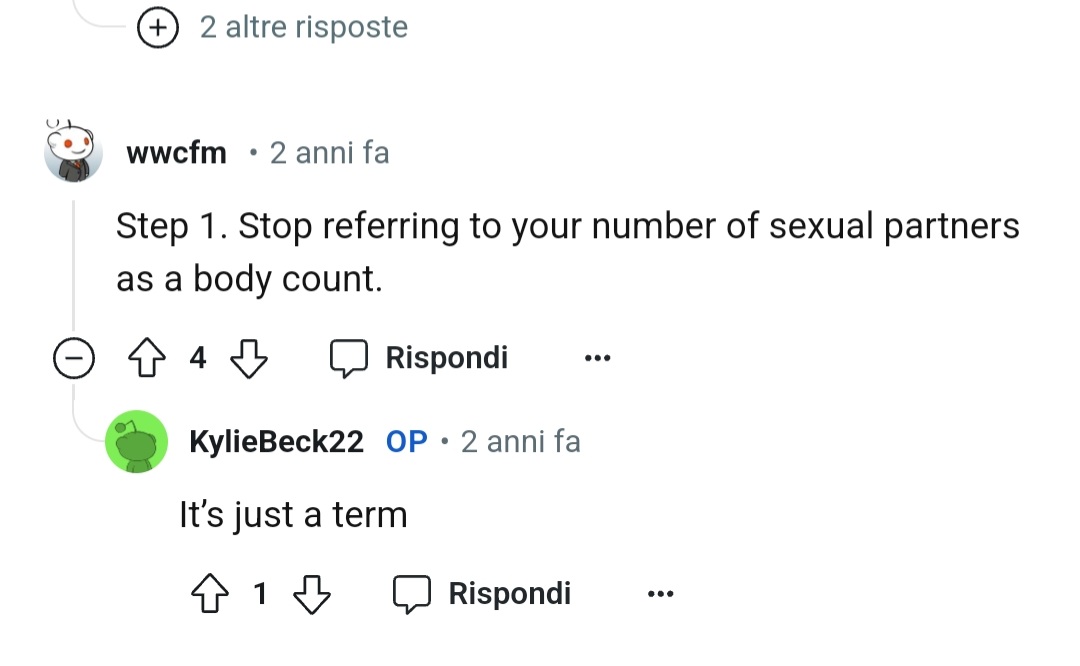Click Rispondi under KylieBeck22's reply
This screenshot has width=1080, height=666.
[x=509, y=594]
